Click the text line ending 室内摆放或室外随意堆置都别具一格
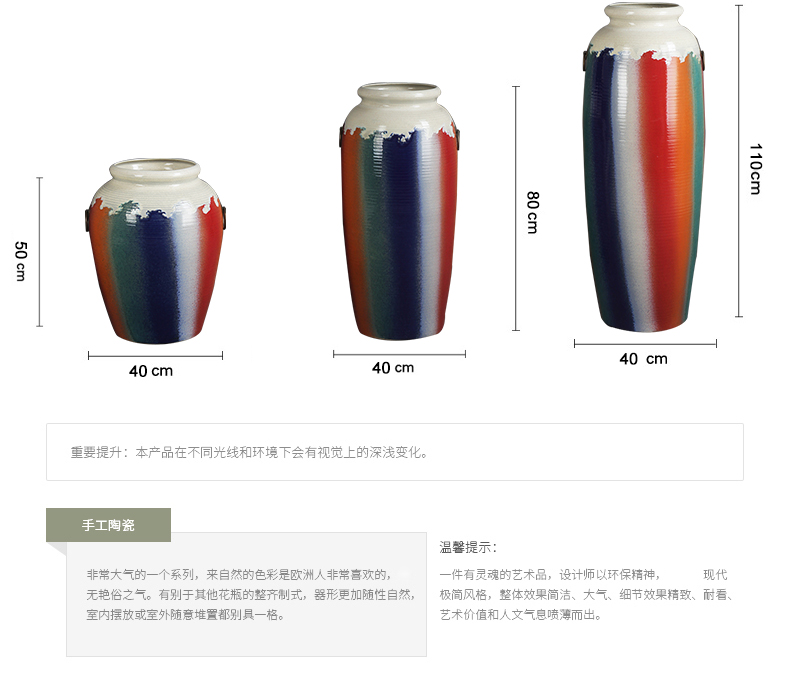This screenshot has width=790, height=685. click(185, 614)
